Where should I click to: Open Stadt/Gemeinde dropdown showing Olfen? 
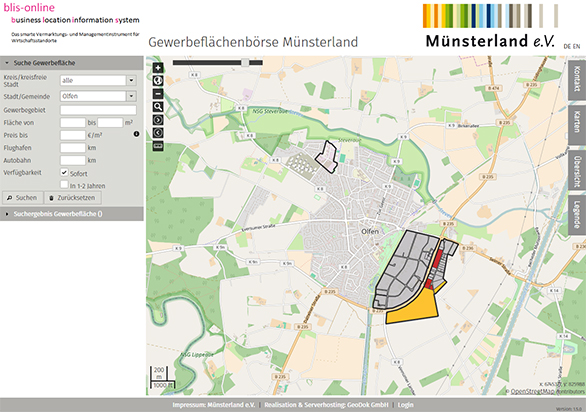[x=131, y=96]
